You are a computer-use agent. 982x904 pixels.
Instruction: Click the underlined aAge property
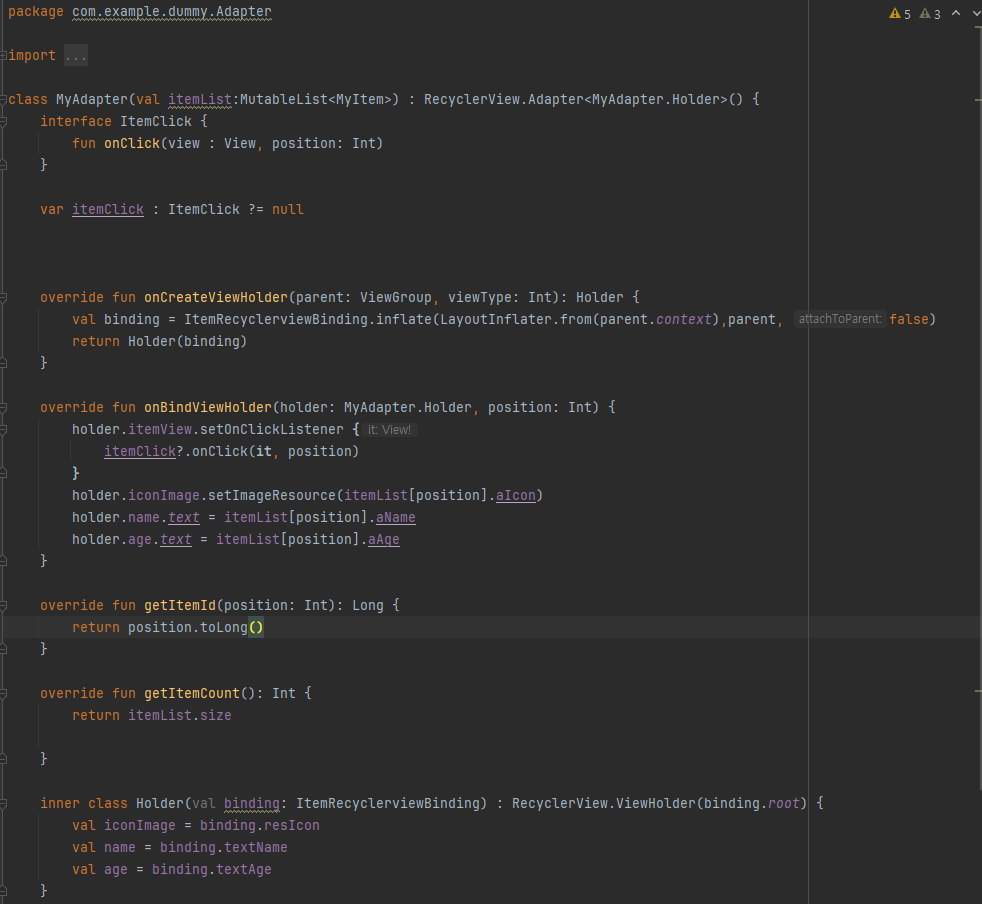click(x=384, y=539)
